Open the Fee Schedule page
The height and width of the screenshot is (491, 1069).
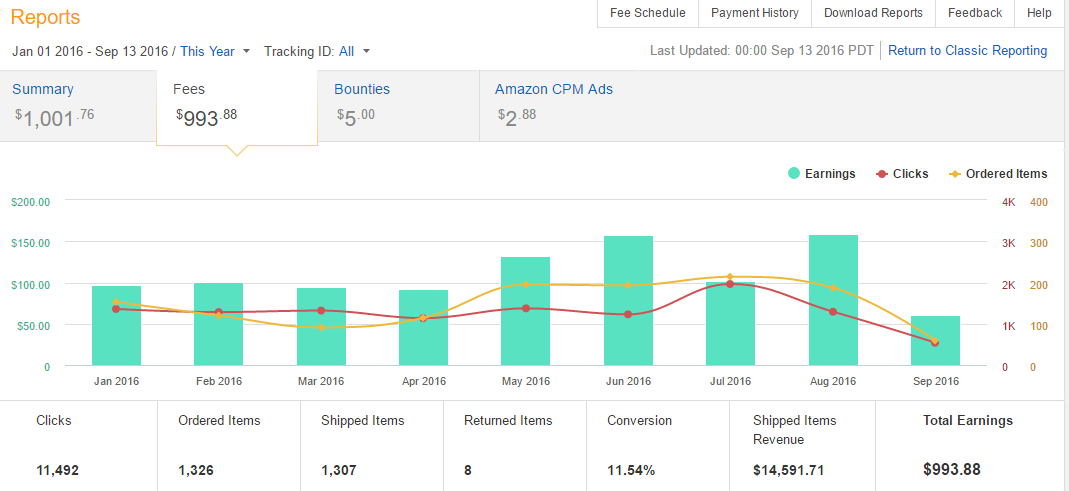coord(647,13)
